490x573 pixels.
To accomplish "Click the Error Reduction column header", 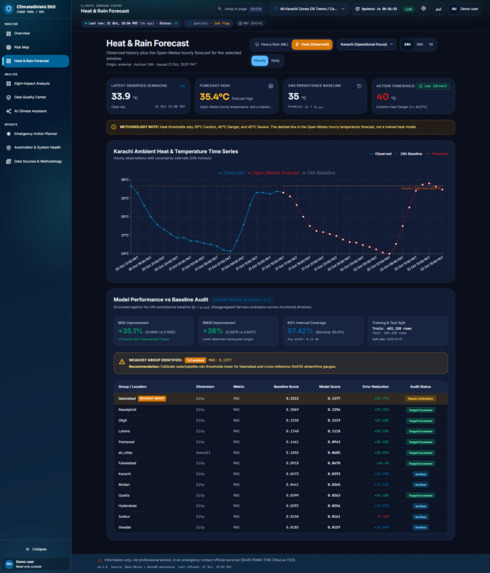I will (x=375, y=387).
